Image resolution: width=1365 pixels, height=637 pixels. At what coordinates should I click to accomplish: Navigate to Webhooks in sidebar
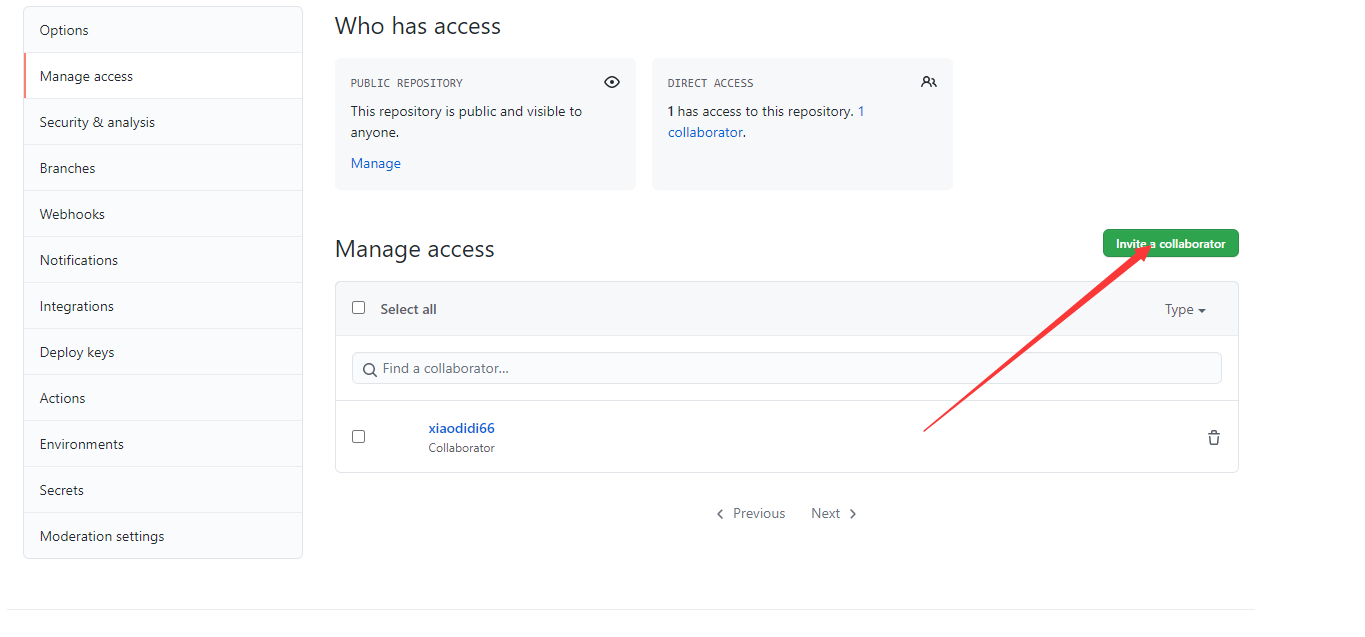tap(72, 214)
